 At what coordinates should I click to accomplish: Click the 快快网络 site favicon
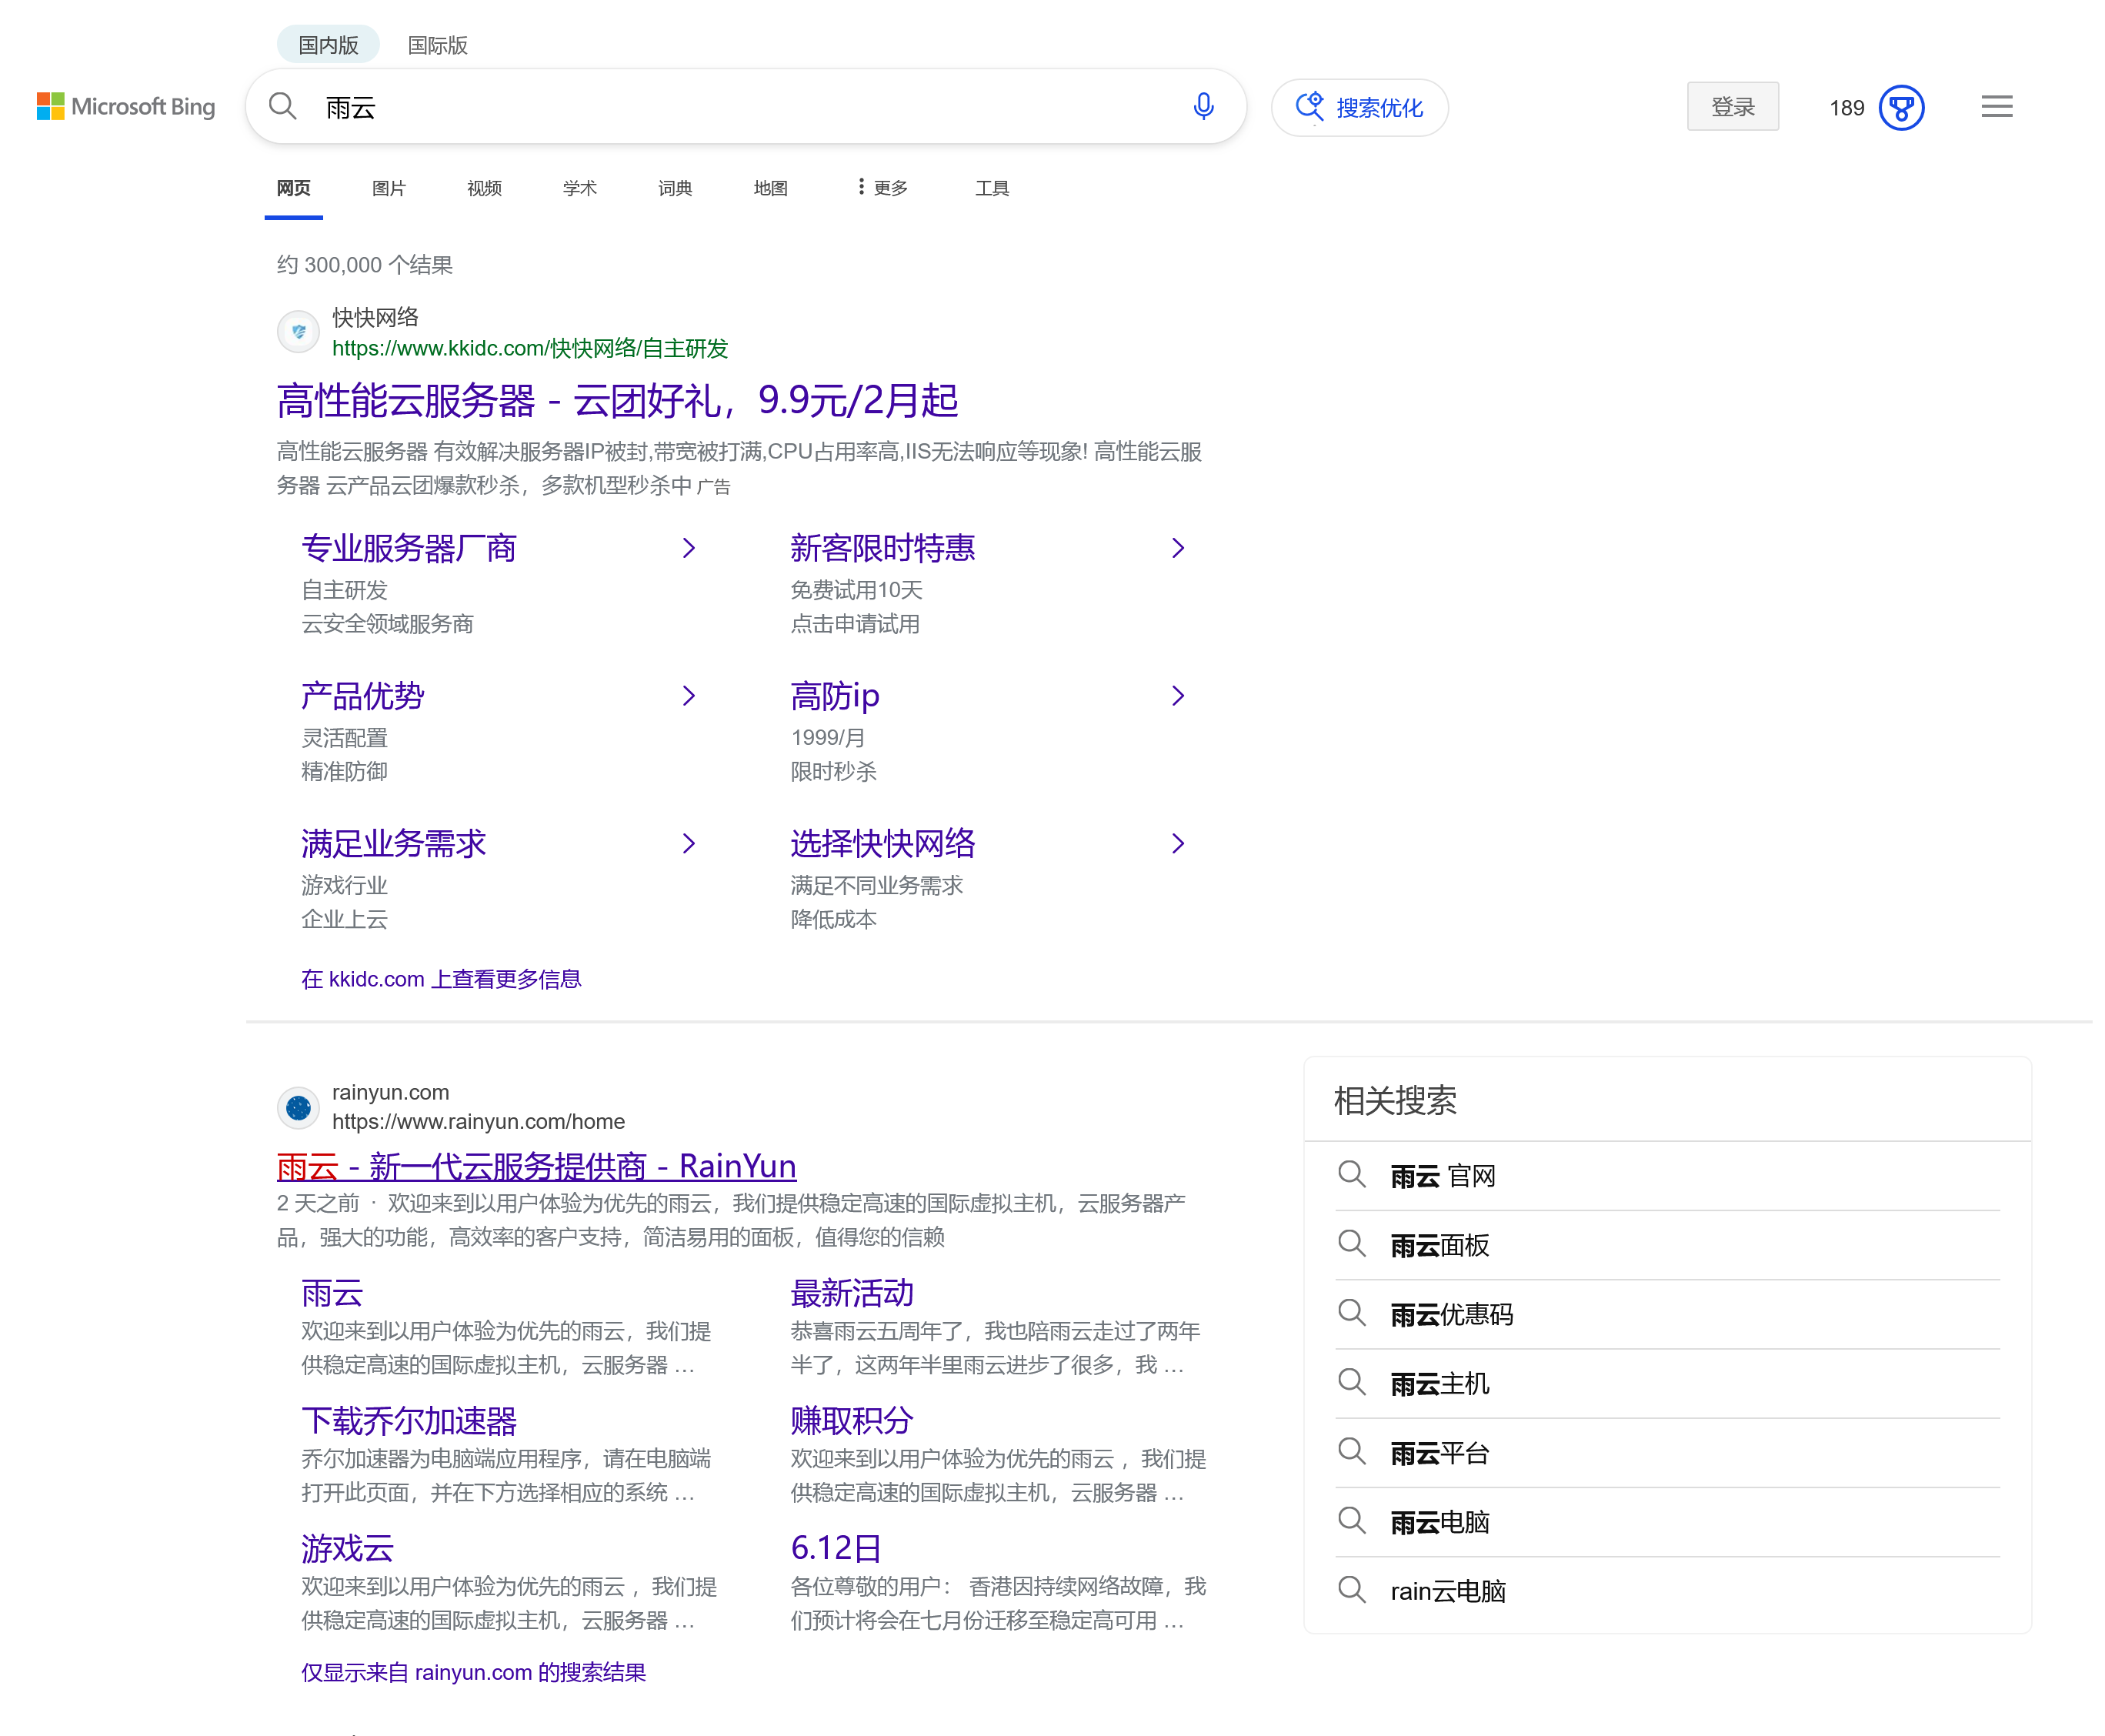tap(298, 331)
